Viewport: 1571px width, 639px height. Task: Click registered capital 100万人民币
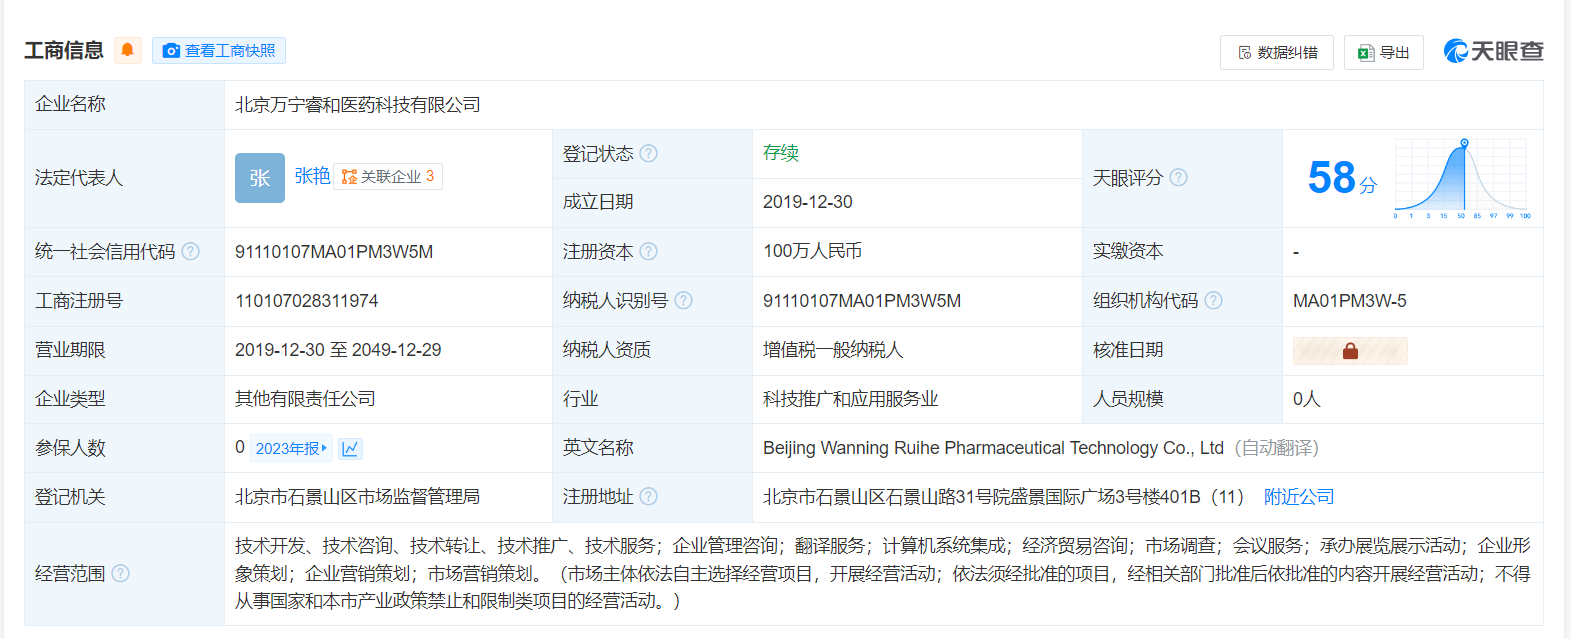813,251
